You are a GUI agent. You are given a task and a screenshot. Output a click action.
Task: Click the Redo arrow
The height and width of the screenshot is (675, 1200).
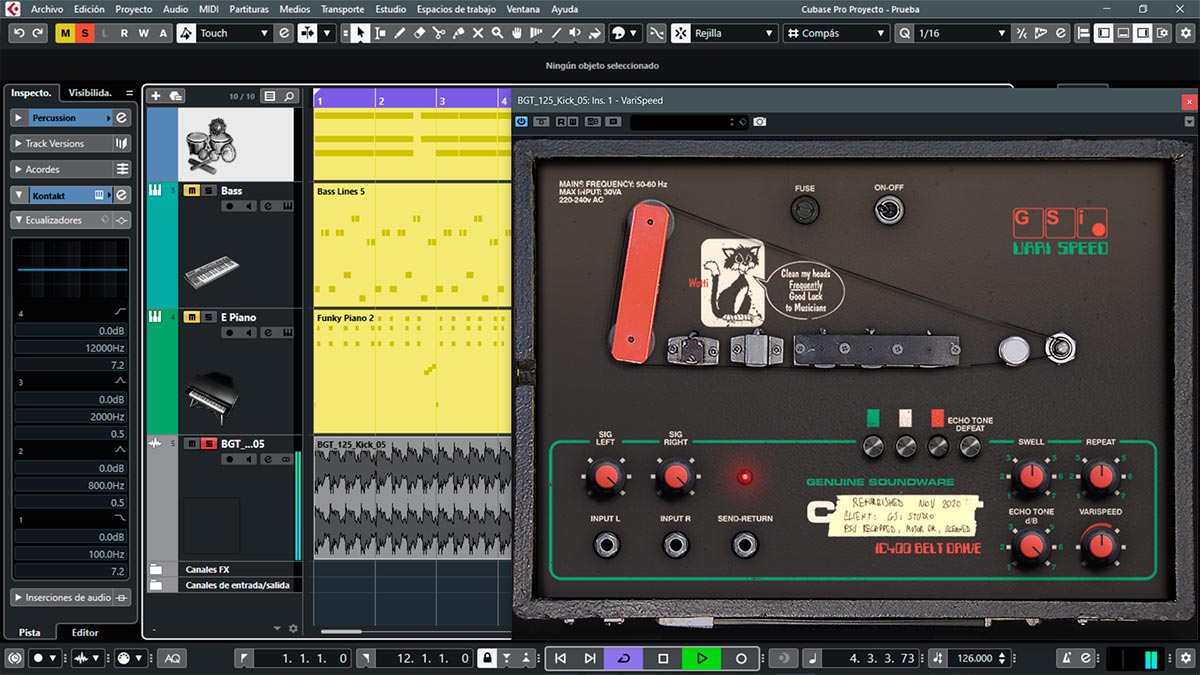[38, 33]
